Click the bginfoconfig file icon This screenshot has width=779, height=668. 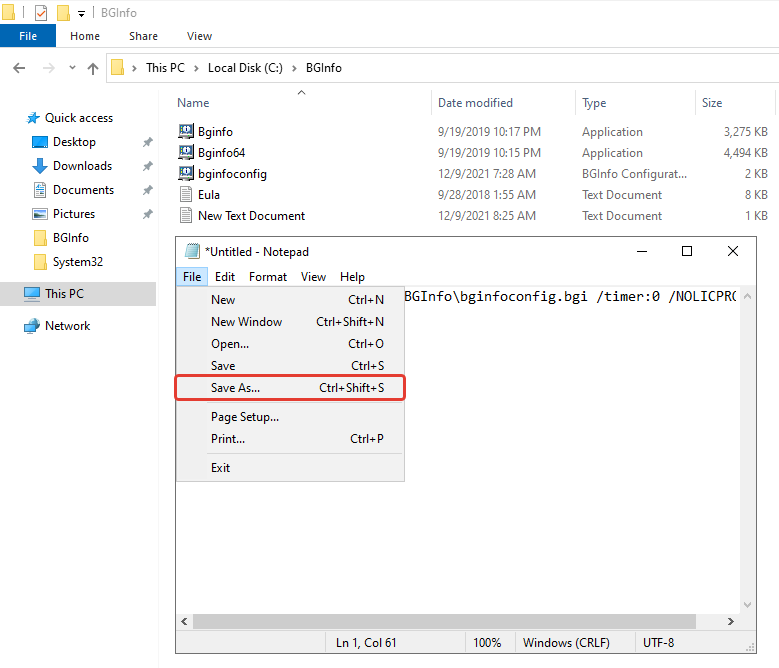pos(186,174)
